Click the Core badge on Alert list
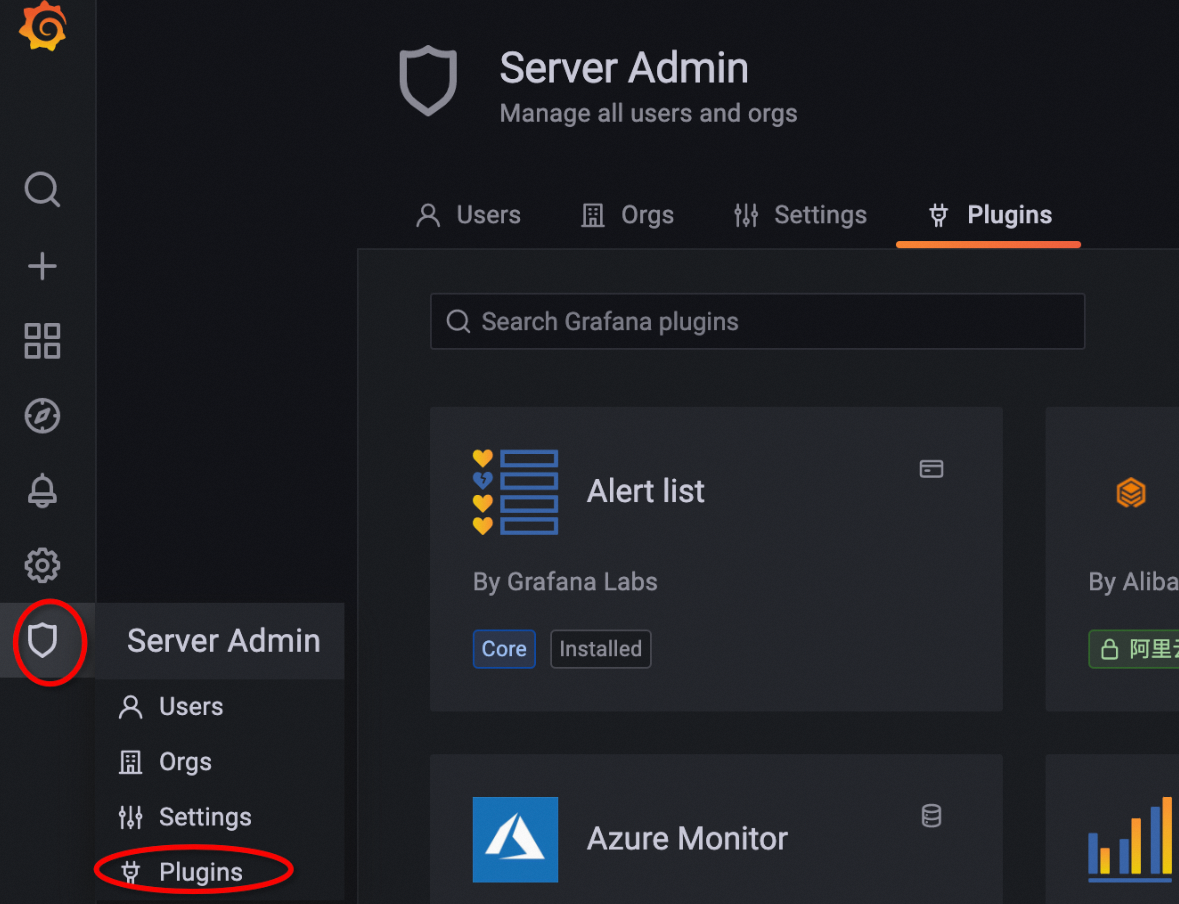 [504, 649]
